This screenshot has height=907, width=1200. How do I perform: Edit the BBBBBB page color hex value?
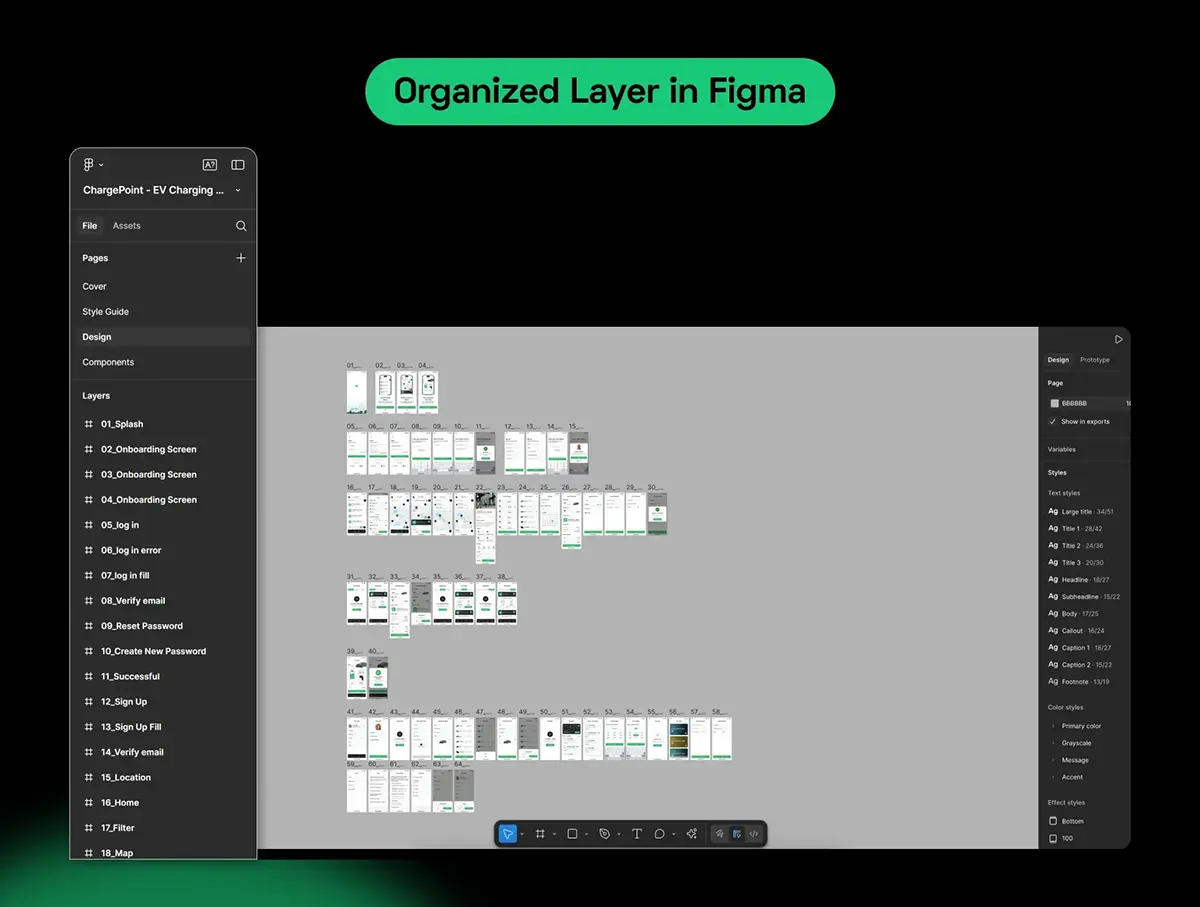pyautogui.click(x=1074, y=403)
